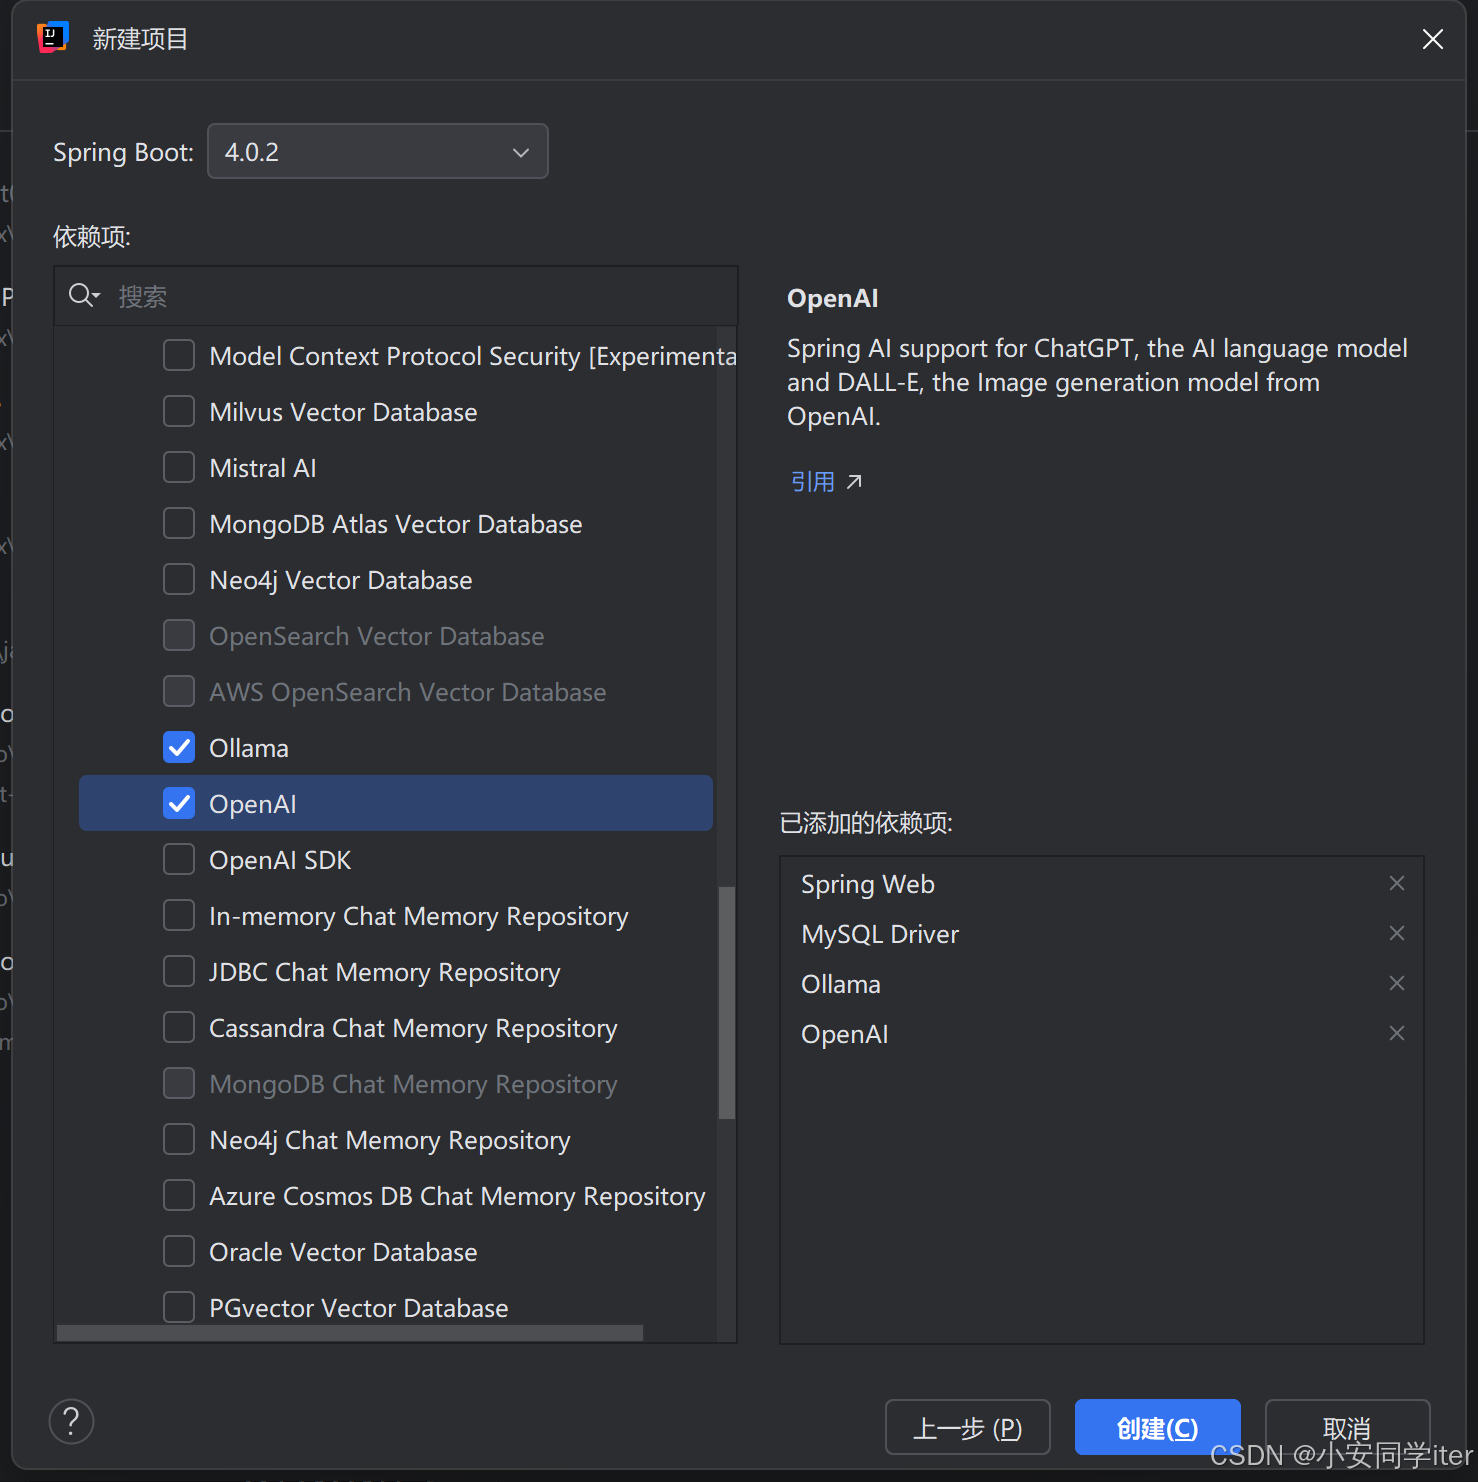Open the Spring Boot version dropdown
The image size is (1478, 1482).
(x=377, y=151)
